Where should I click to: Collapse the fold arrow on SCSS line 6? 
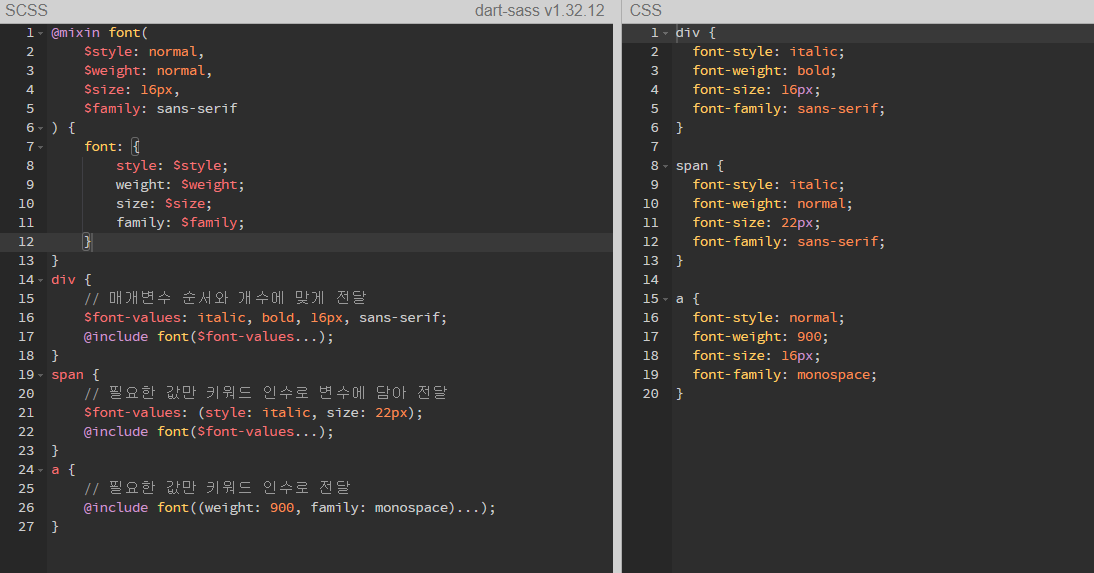40,128
